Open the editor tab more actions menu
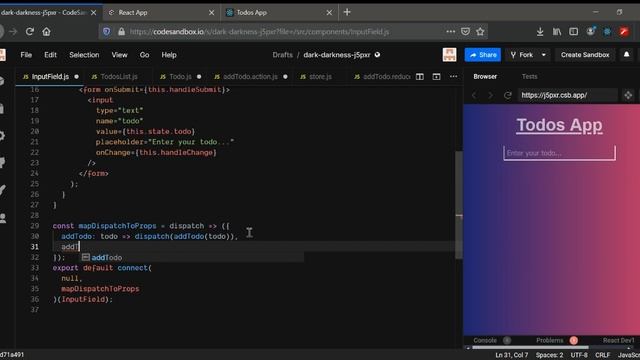The image size is (640, 360). point(453,77)
